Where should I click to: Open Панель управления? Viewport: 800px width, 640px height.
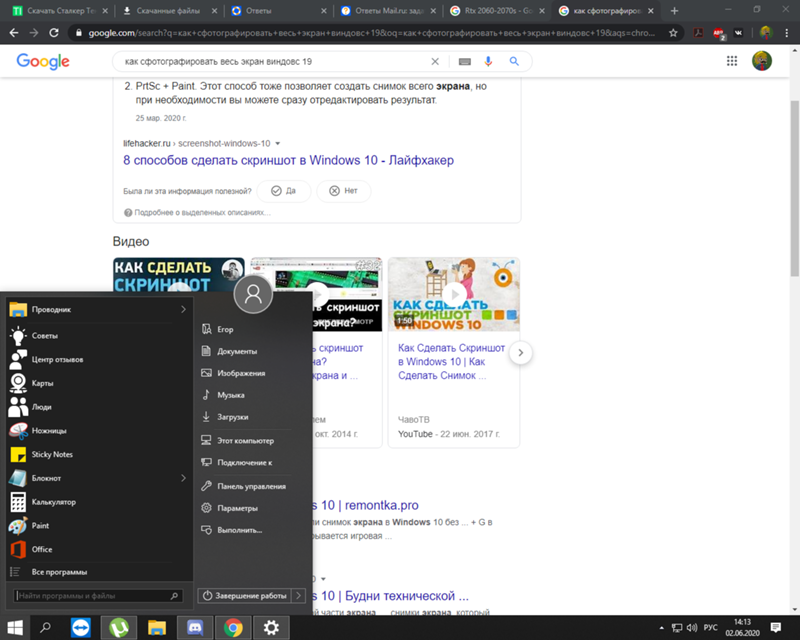pos(251,486)
